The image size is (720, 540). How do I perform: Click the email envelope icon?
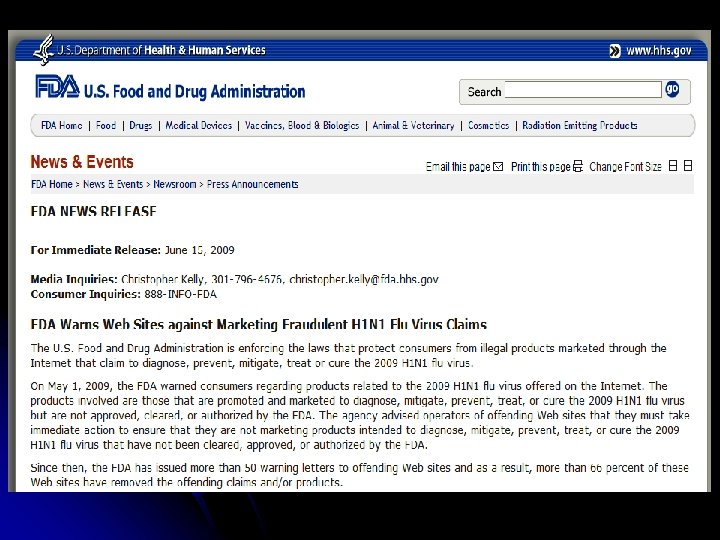(498, 166)
